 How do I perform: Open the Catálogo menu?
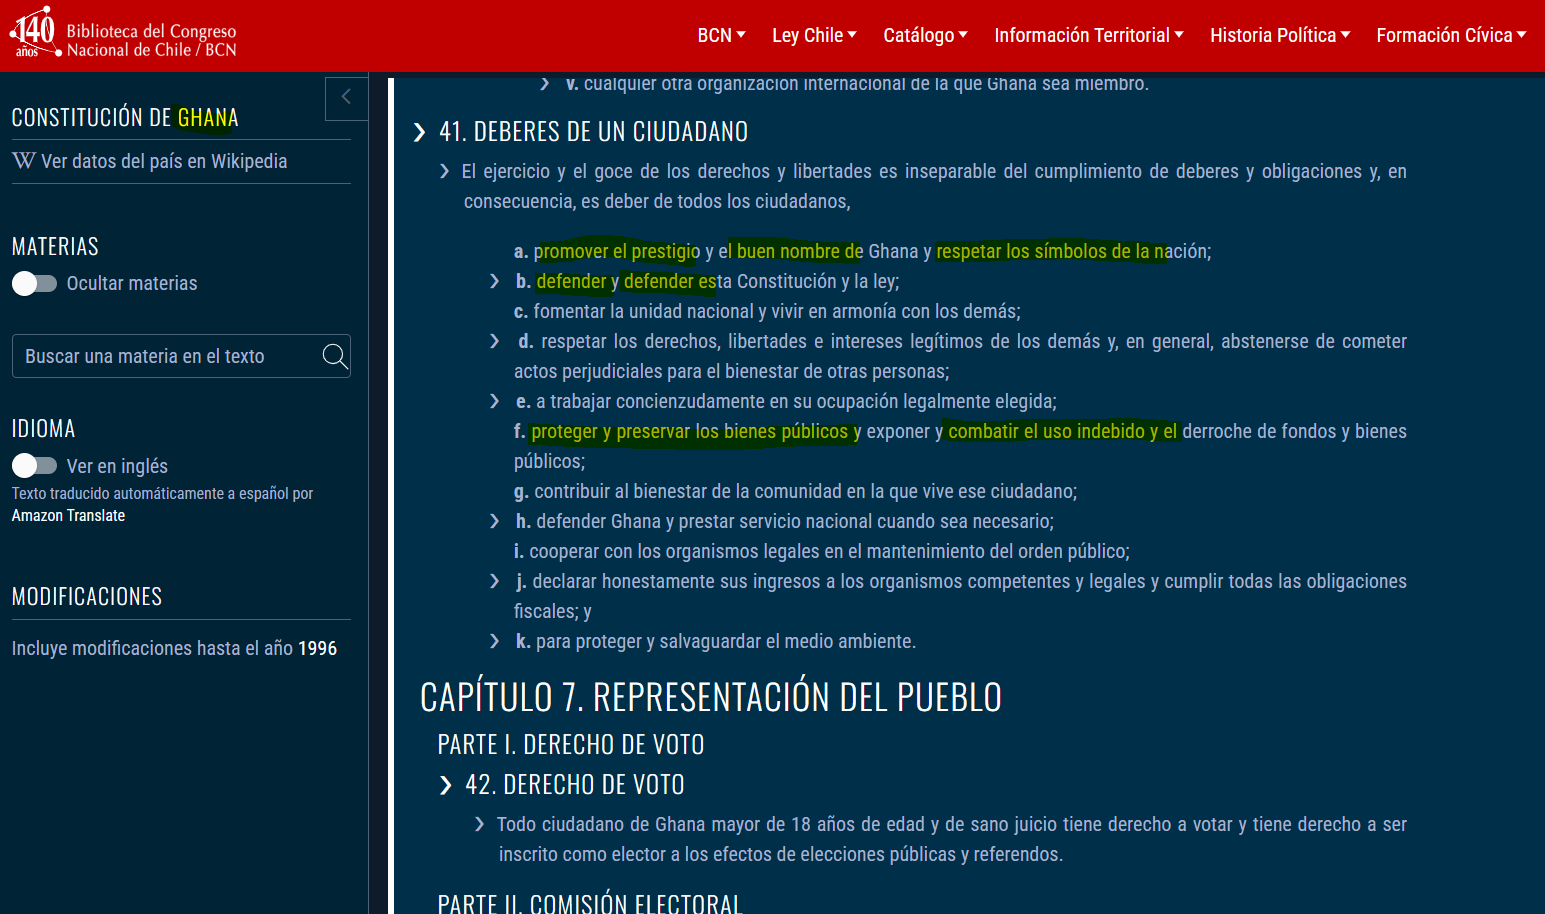(925, 35)
